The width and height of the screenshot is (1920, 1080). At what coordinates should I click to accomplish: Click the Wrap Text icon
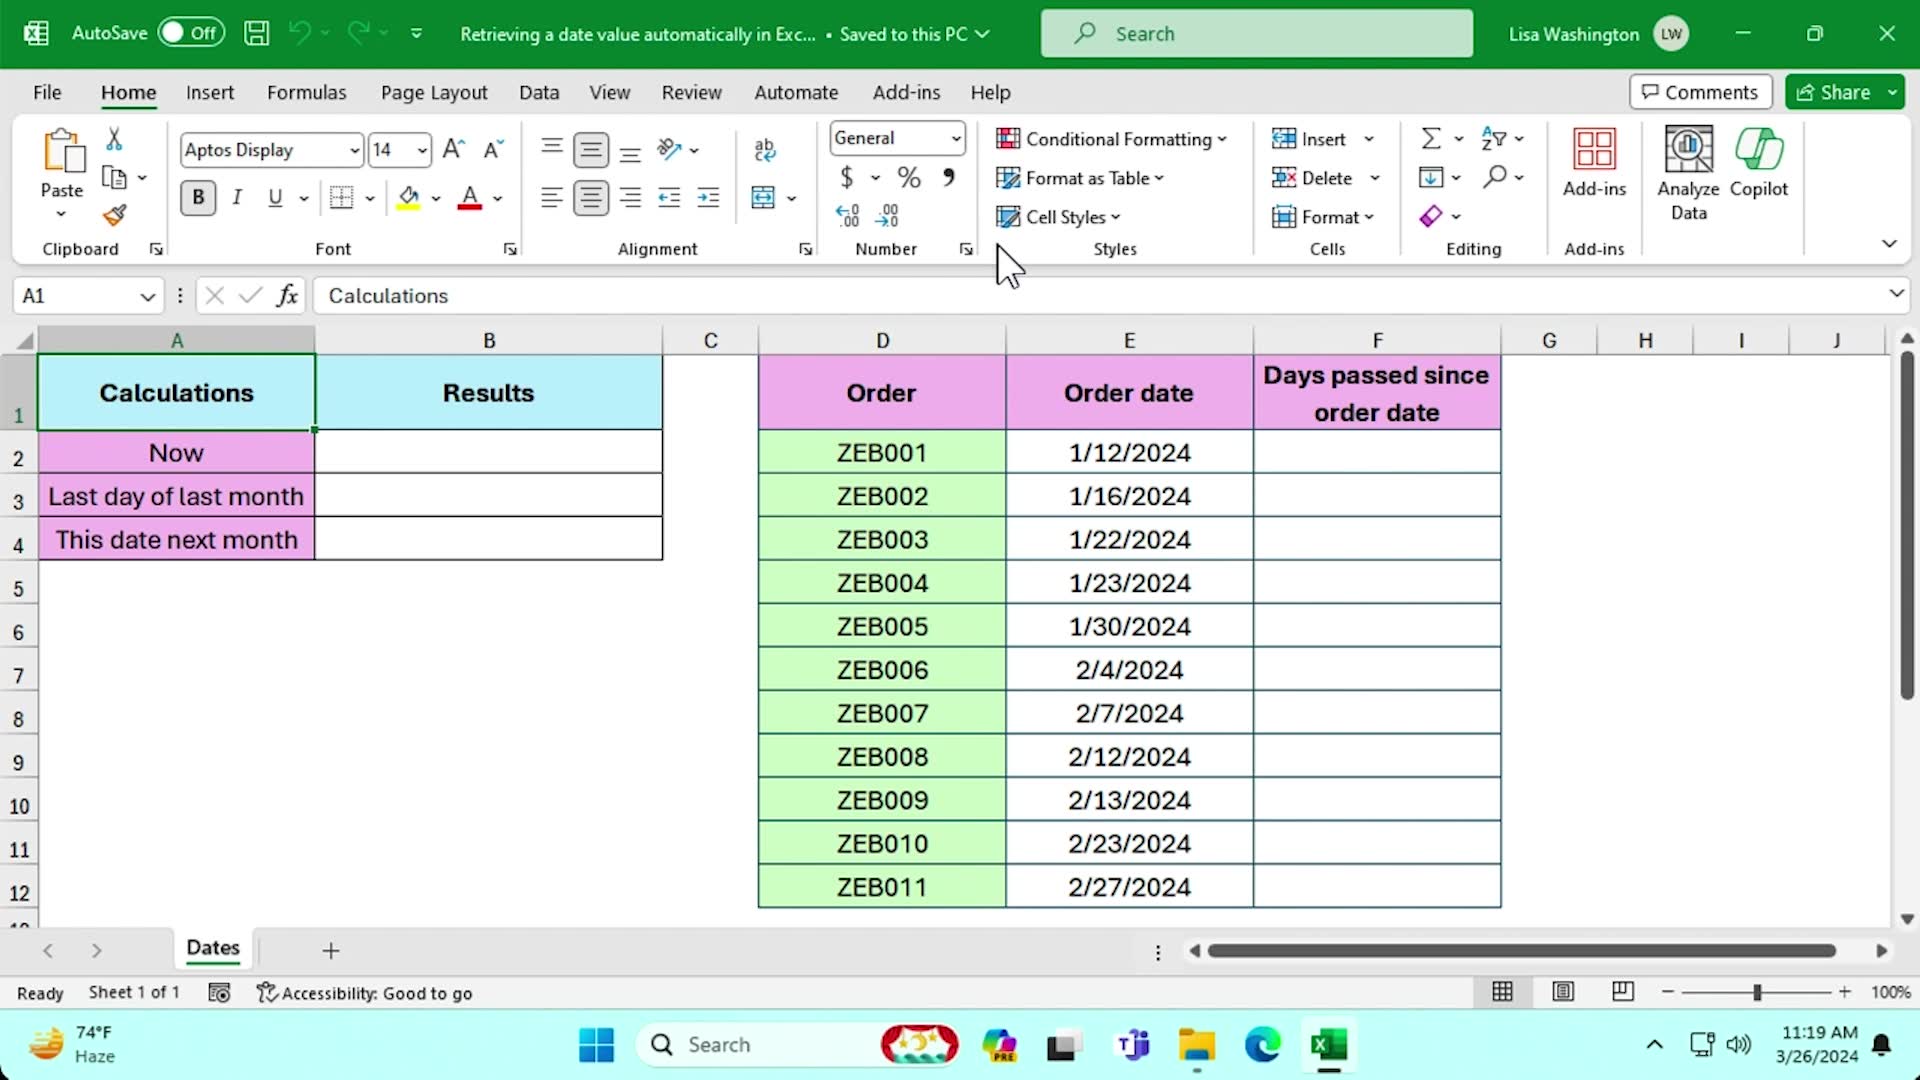point(765,150)
